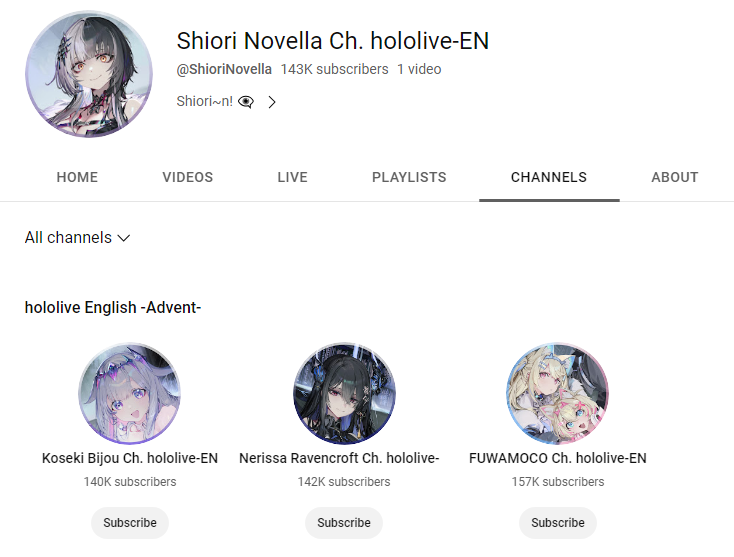Expand channel description with right chevron
The height and width of the screenshot is (557, 734).
pyautogui.click(x=272, y=102)
